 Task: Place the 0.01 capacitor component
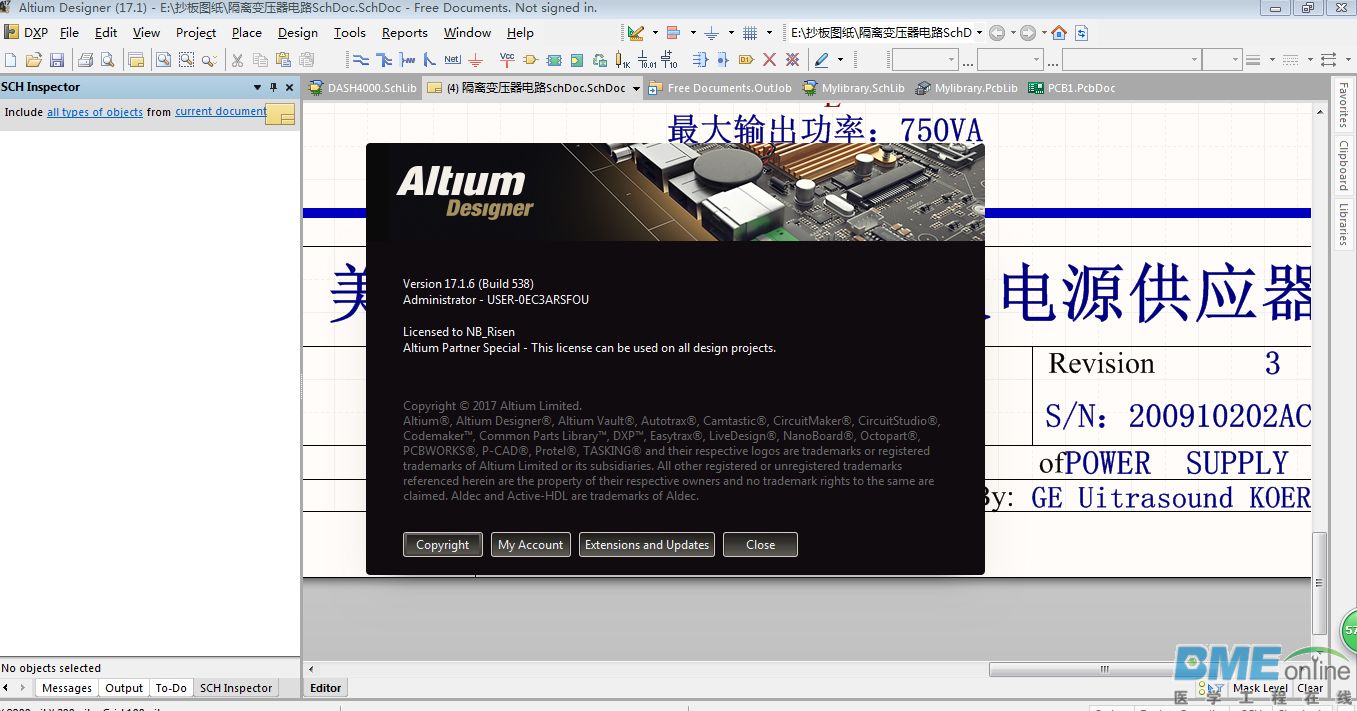645,60
